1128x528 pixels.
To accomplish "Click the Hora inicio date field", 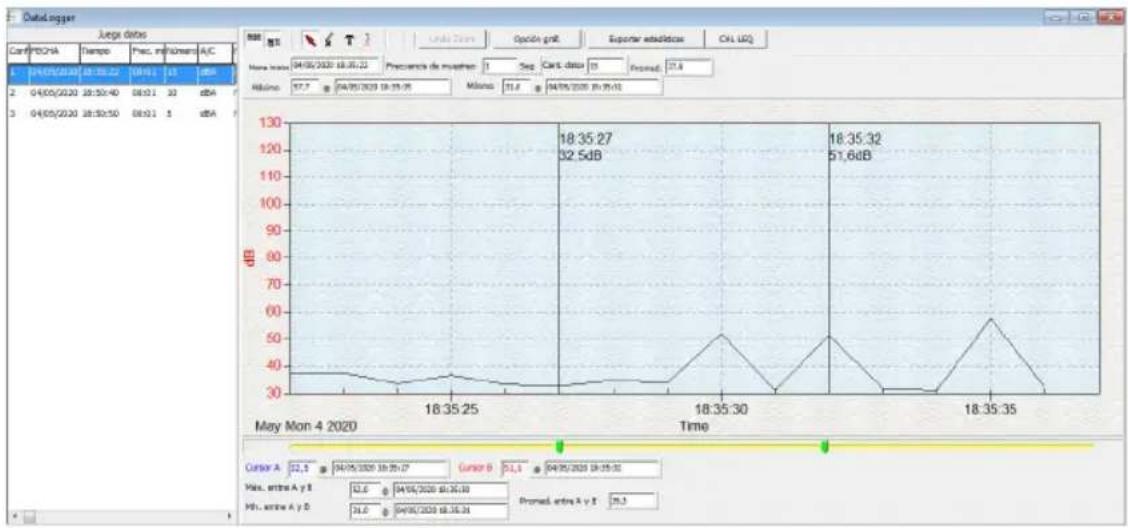I will [x=337, y=67].
